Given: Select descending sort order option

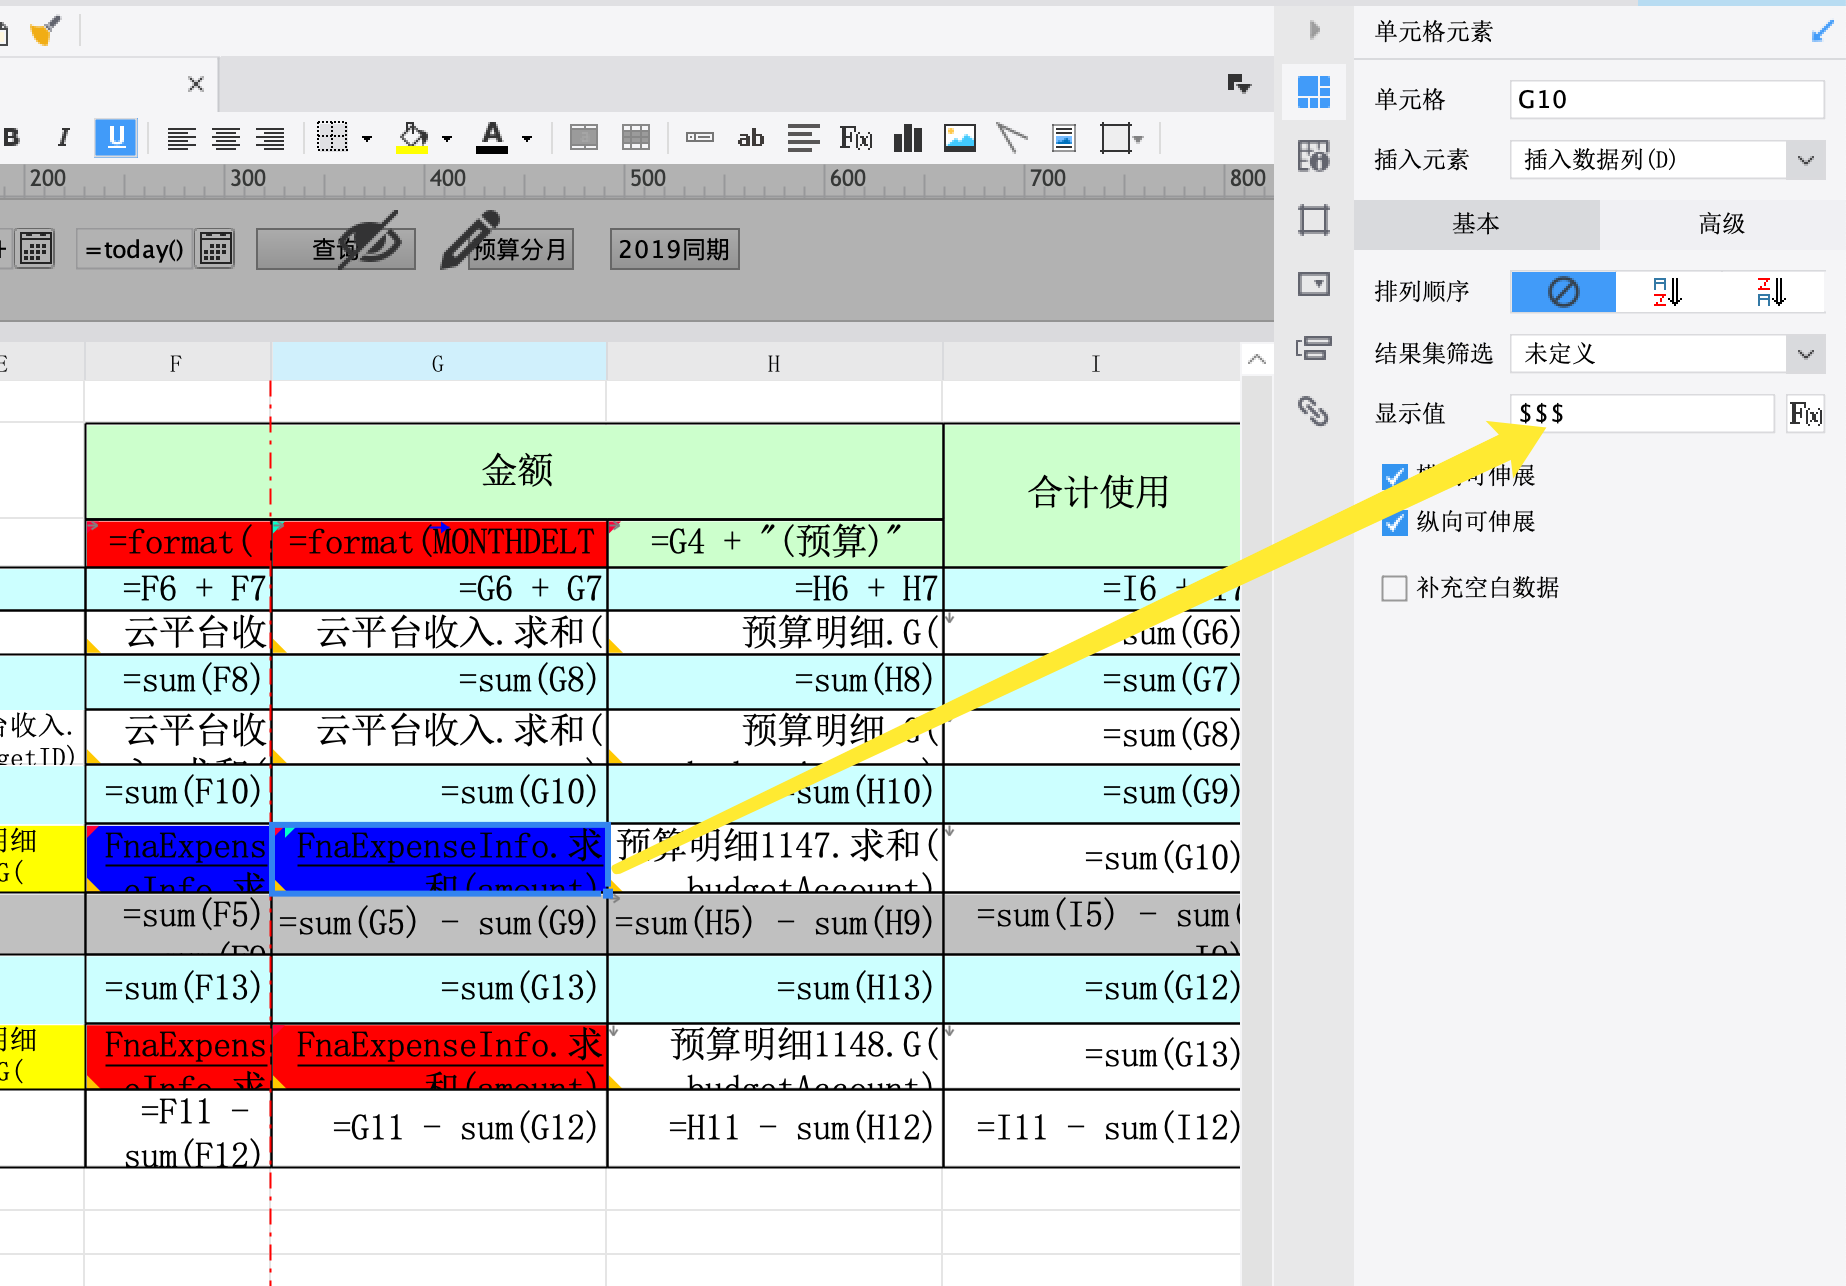Looking at the screenshot, I should point(1771,292).
